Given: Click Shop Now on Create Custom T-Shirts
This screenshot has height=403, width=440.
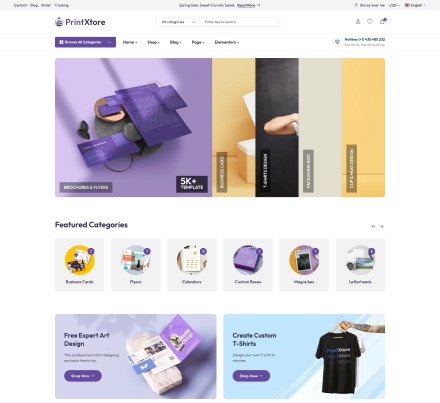Looking at the screenshot, I should 251,376.
